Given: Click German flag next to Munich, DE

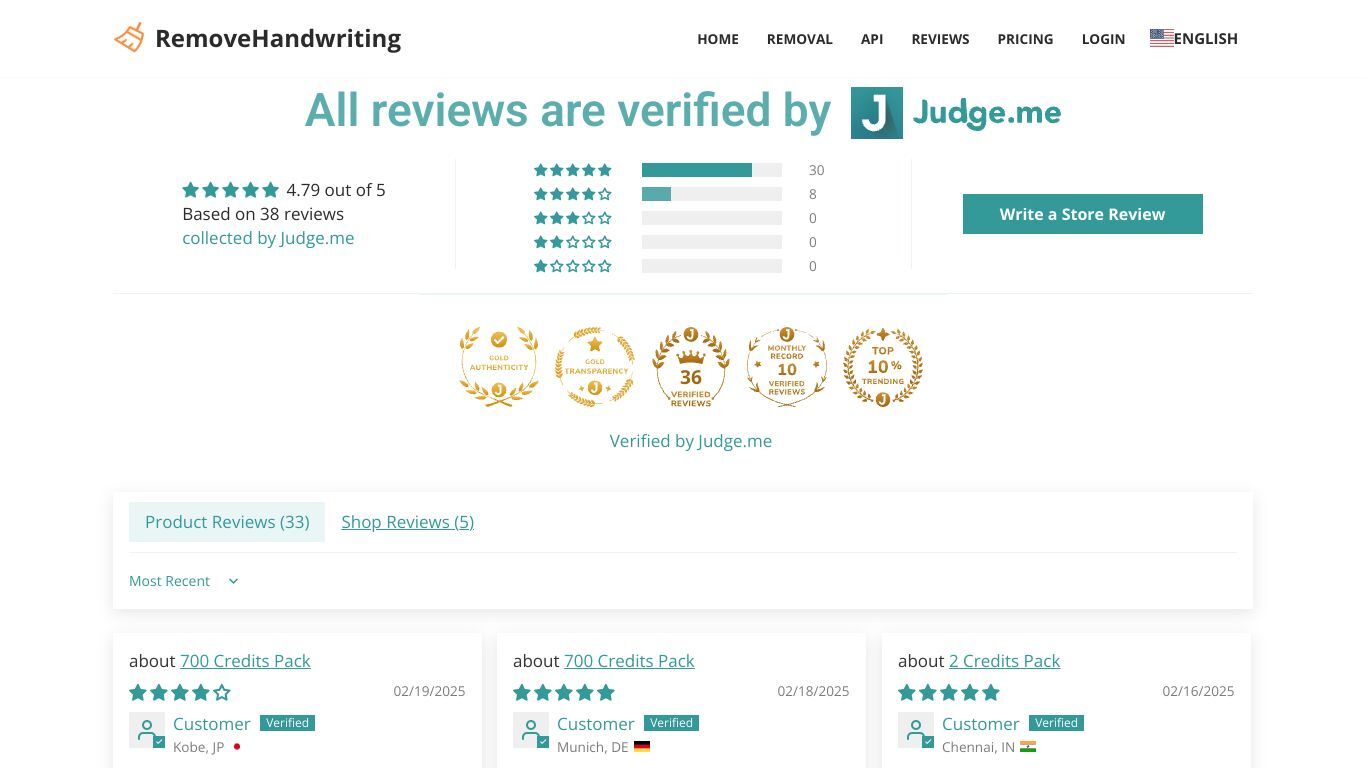Looking at the screenshot, I should pyautogui.click(x=642, y=747).
